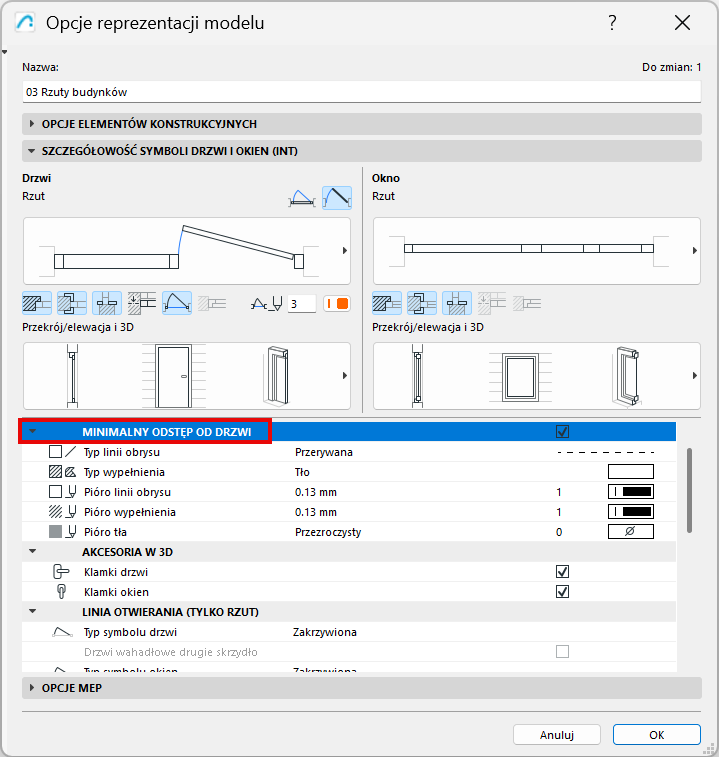Click the window elevation preview thumbnail
This screenshot has height=757, width=719.
click(521, 376)
